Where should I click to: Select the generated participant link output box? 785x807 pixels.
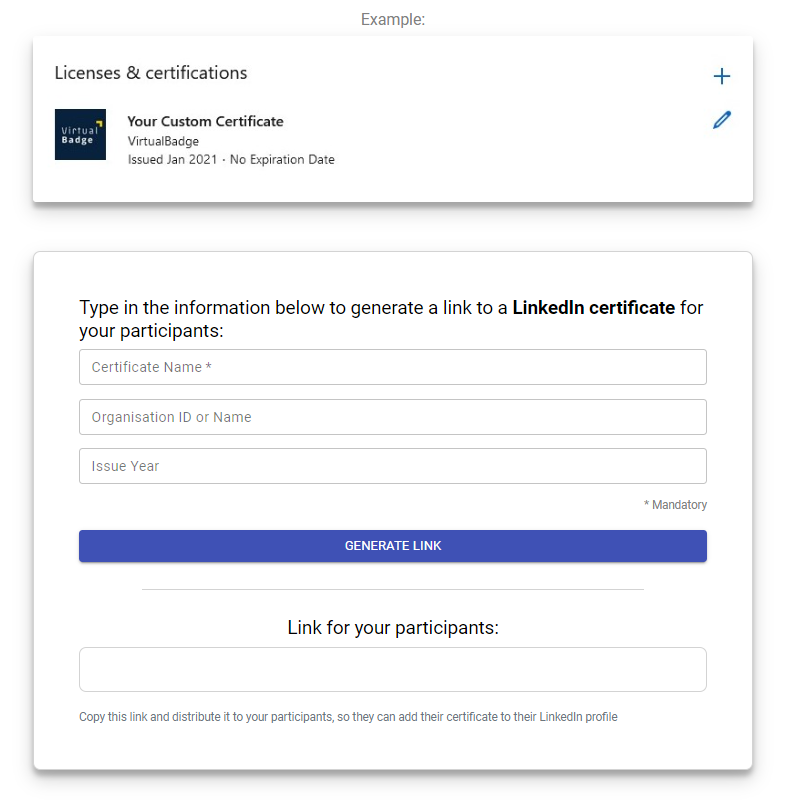pyautogui.click(x=393, y=670)
